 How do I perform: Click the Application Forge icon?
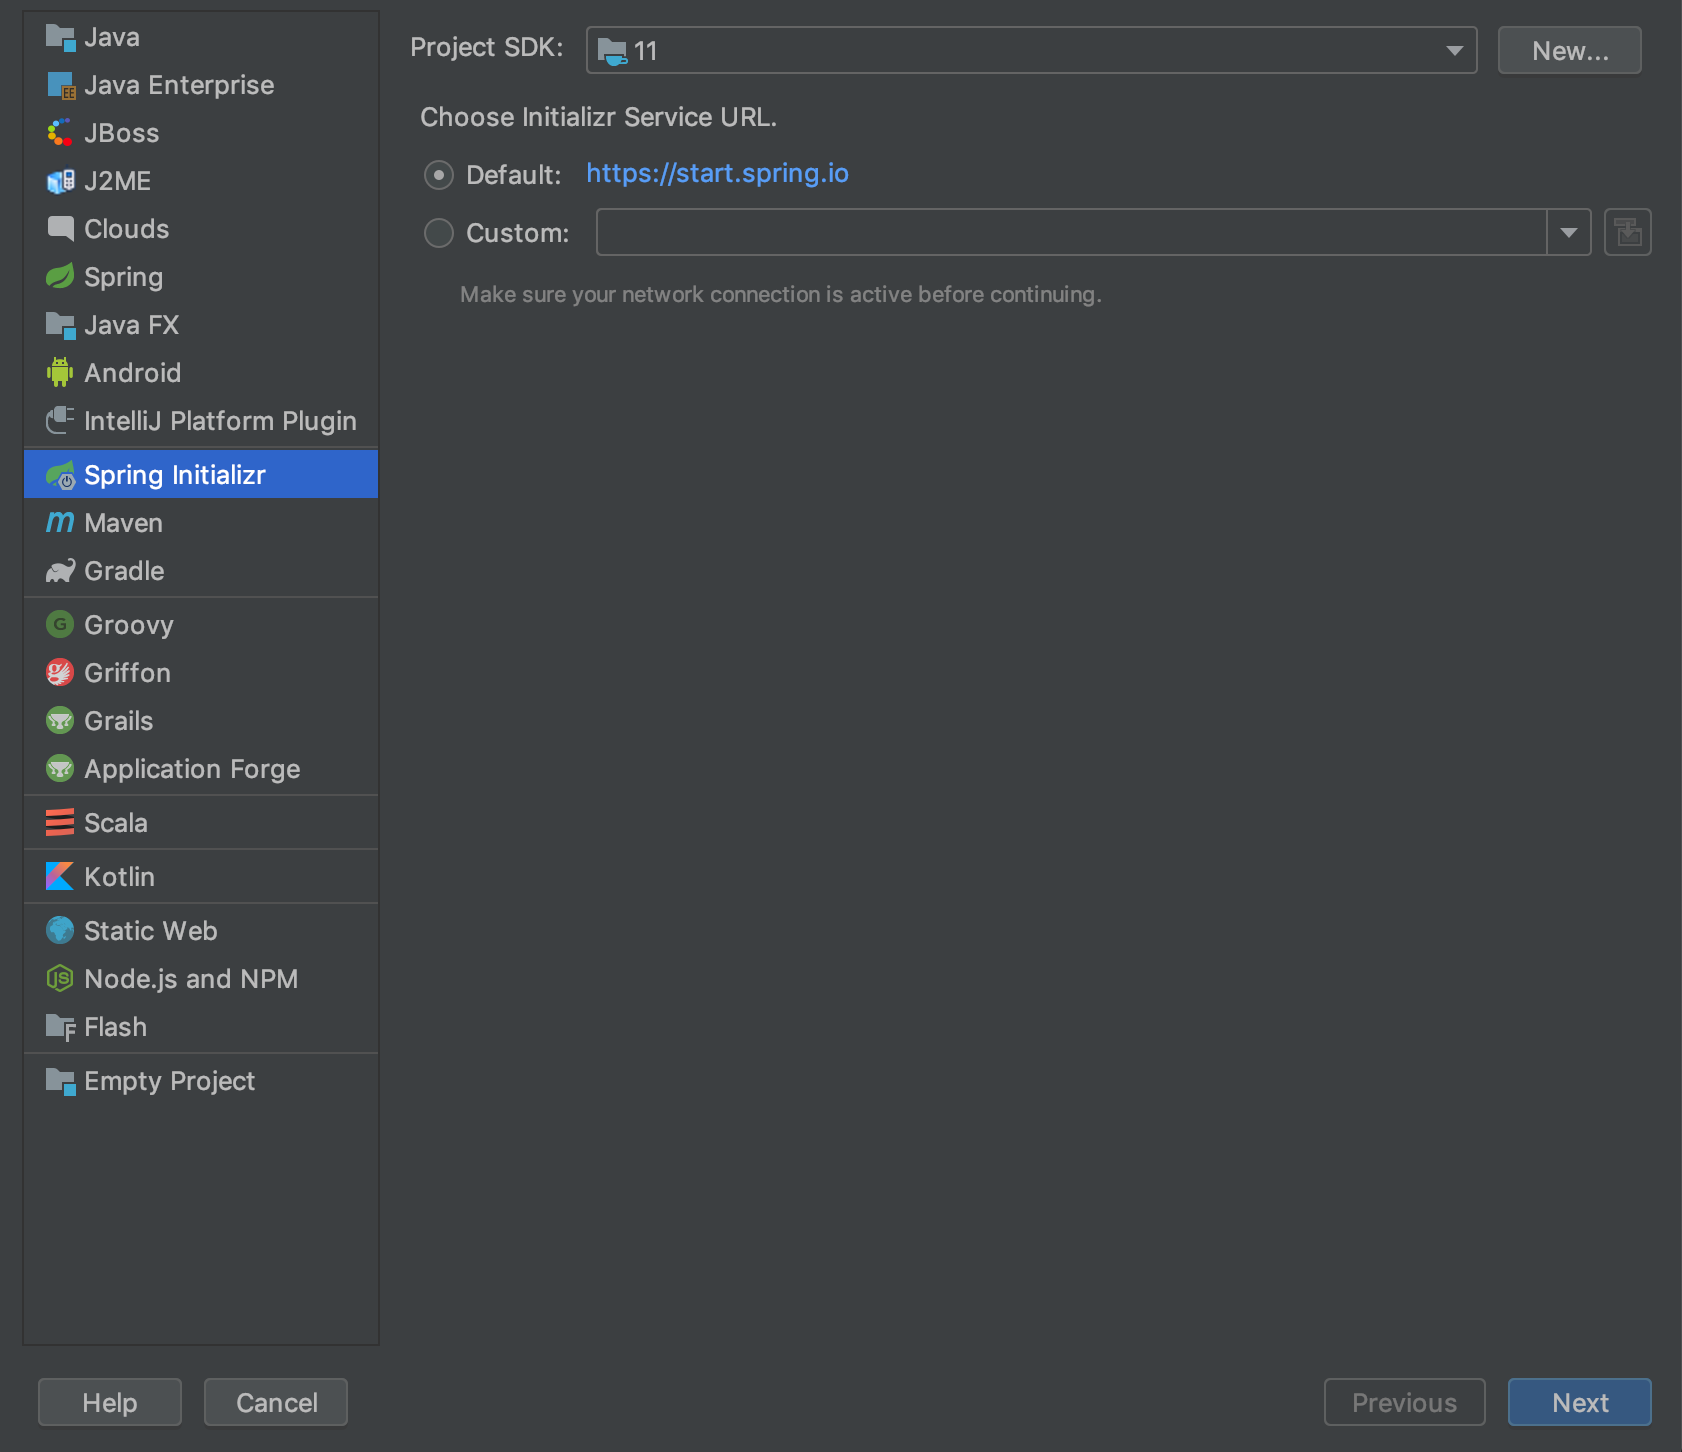[x=60, y=768]
